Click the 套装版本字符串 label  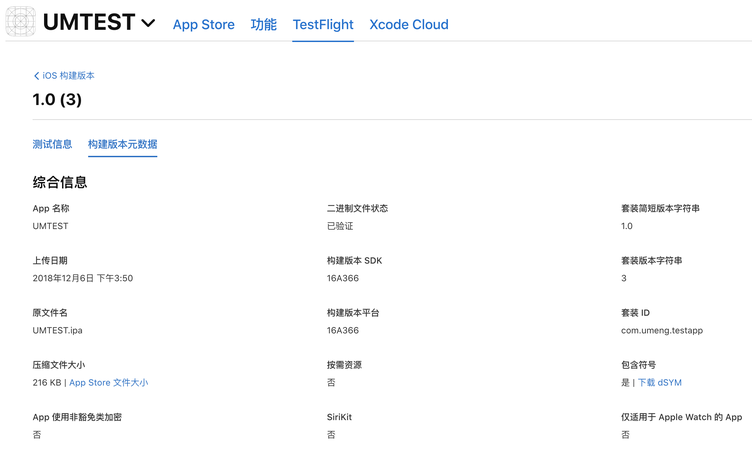point(652,261)
